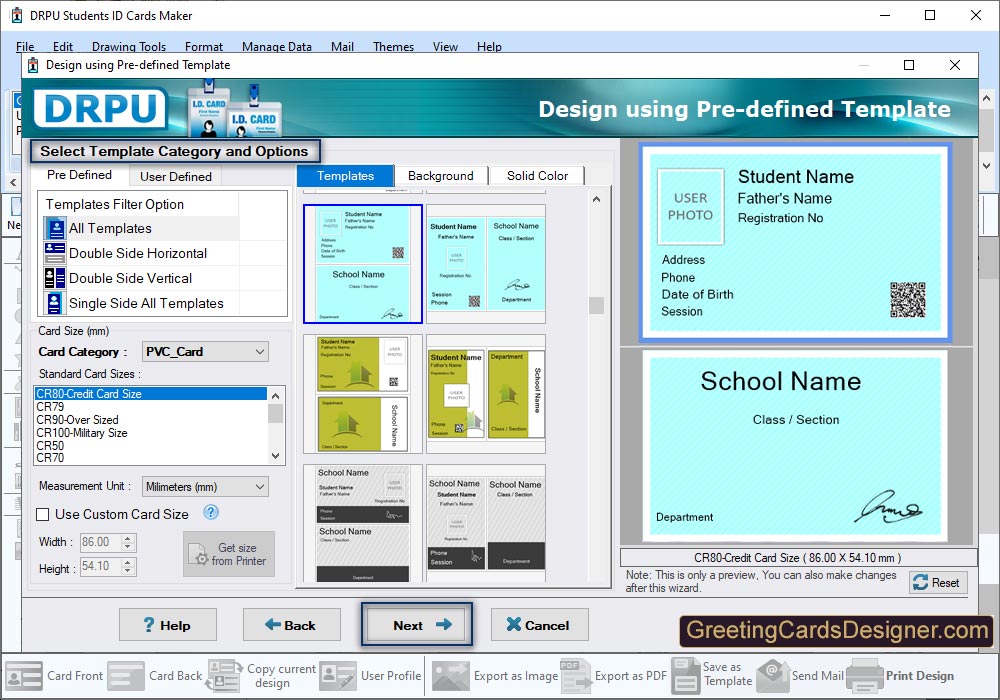The height and width of the screenshot is (700, 1000).
Task: Increase the Width spinner value
Action: click(128, 538)
